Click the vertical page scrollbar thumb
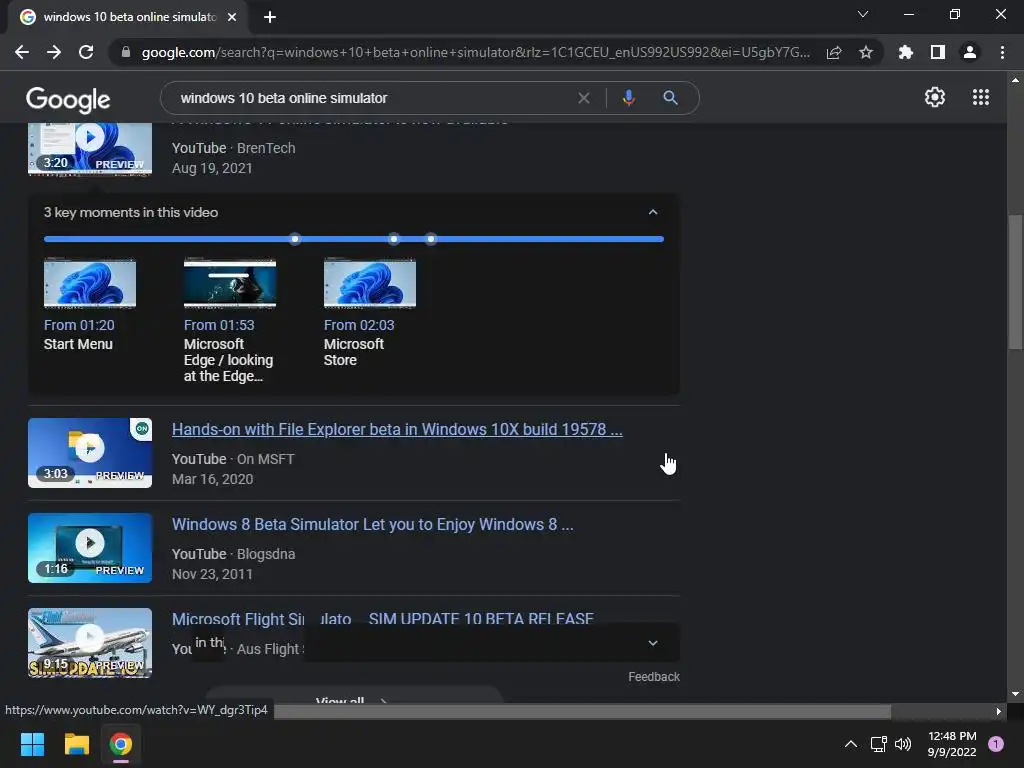Viewport: 1024px width, 768px height. [x=1015, y=283]
